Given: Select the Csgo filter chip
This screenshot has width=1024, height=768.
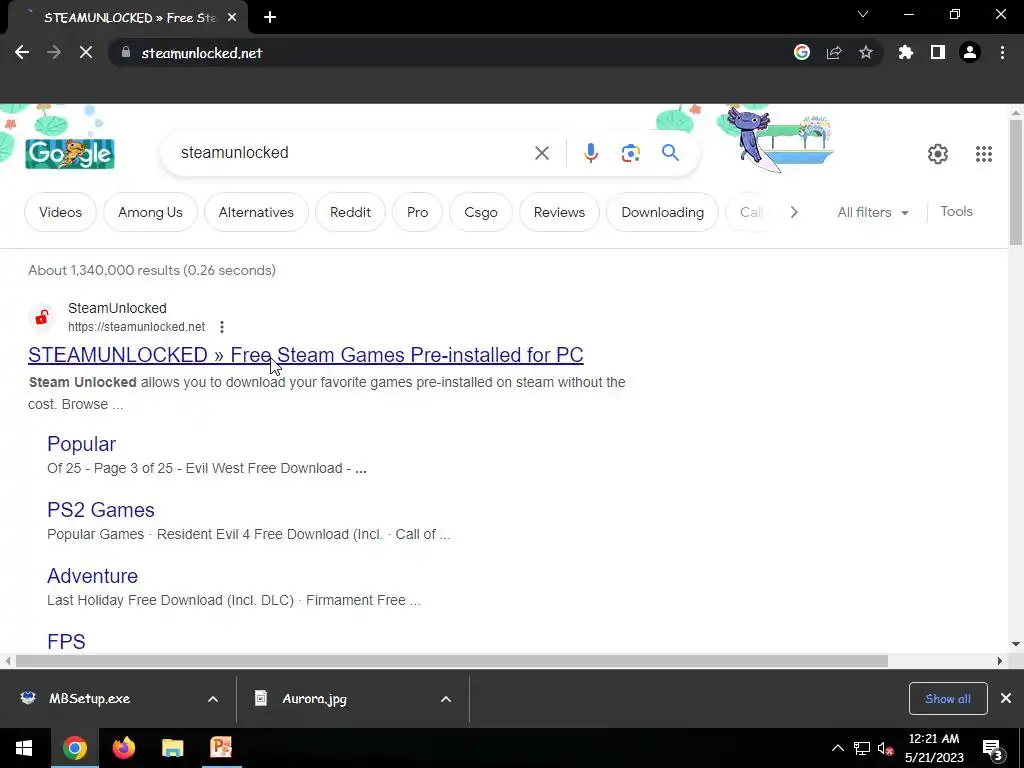Looking at the screenshot, I should (481, 212).
